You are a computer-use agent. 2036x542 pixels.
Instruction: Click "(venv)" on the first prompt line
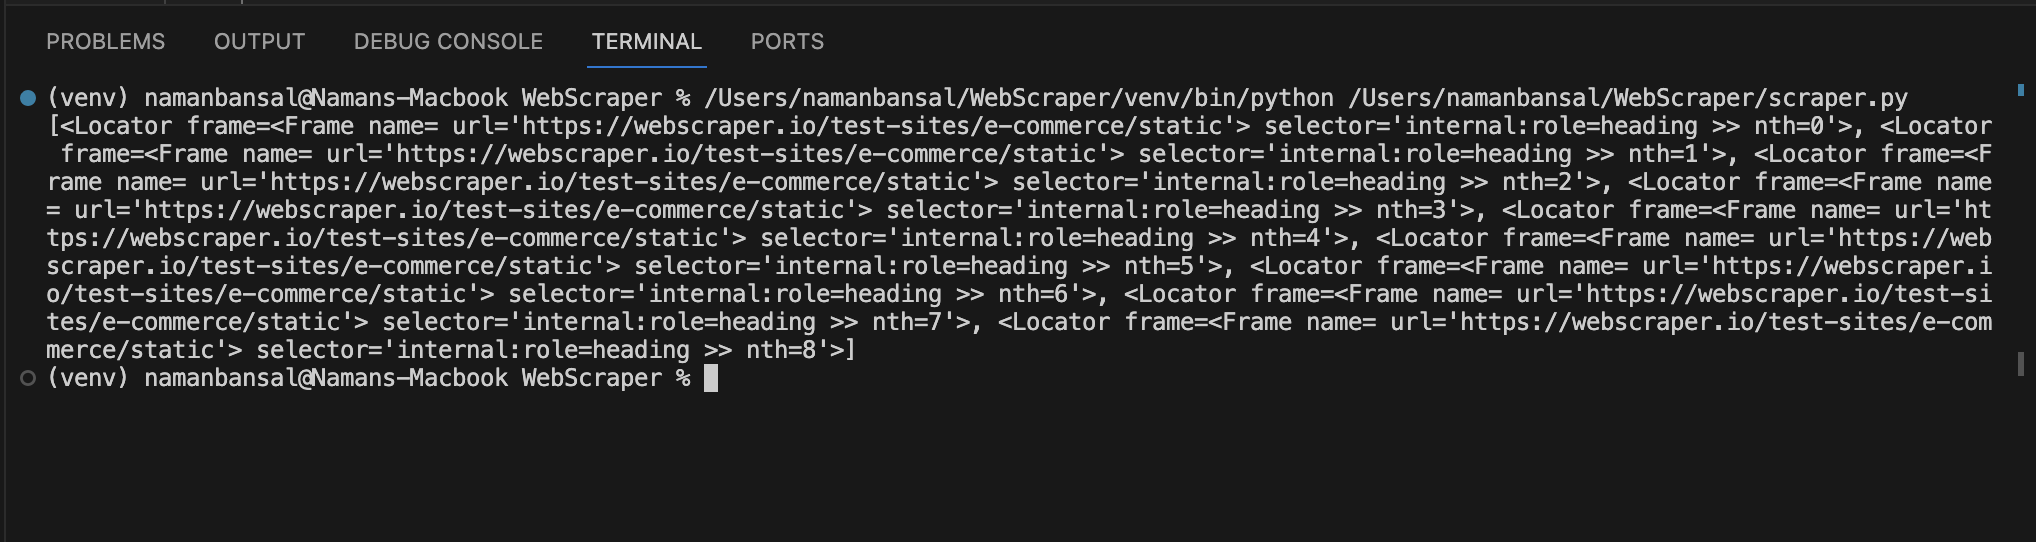point(88,98)
